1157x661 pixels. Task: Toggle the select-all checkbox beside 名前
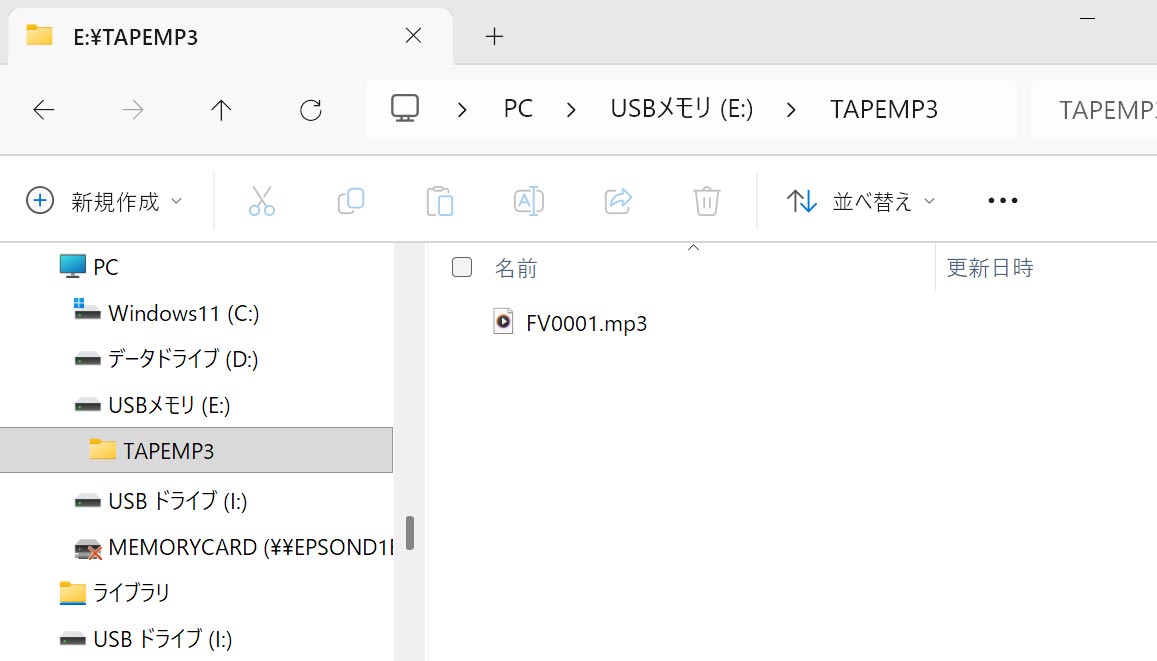pos(462,267)
